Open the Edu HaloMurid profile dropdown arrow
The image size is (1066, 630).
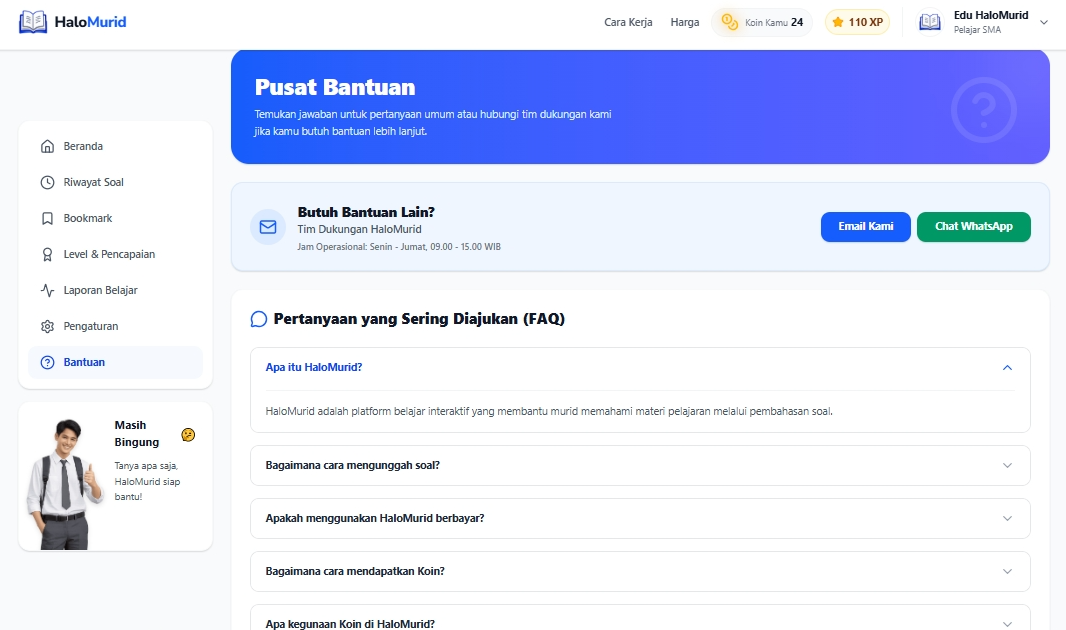1044,22
